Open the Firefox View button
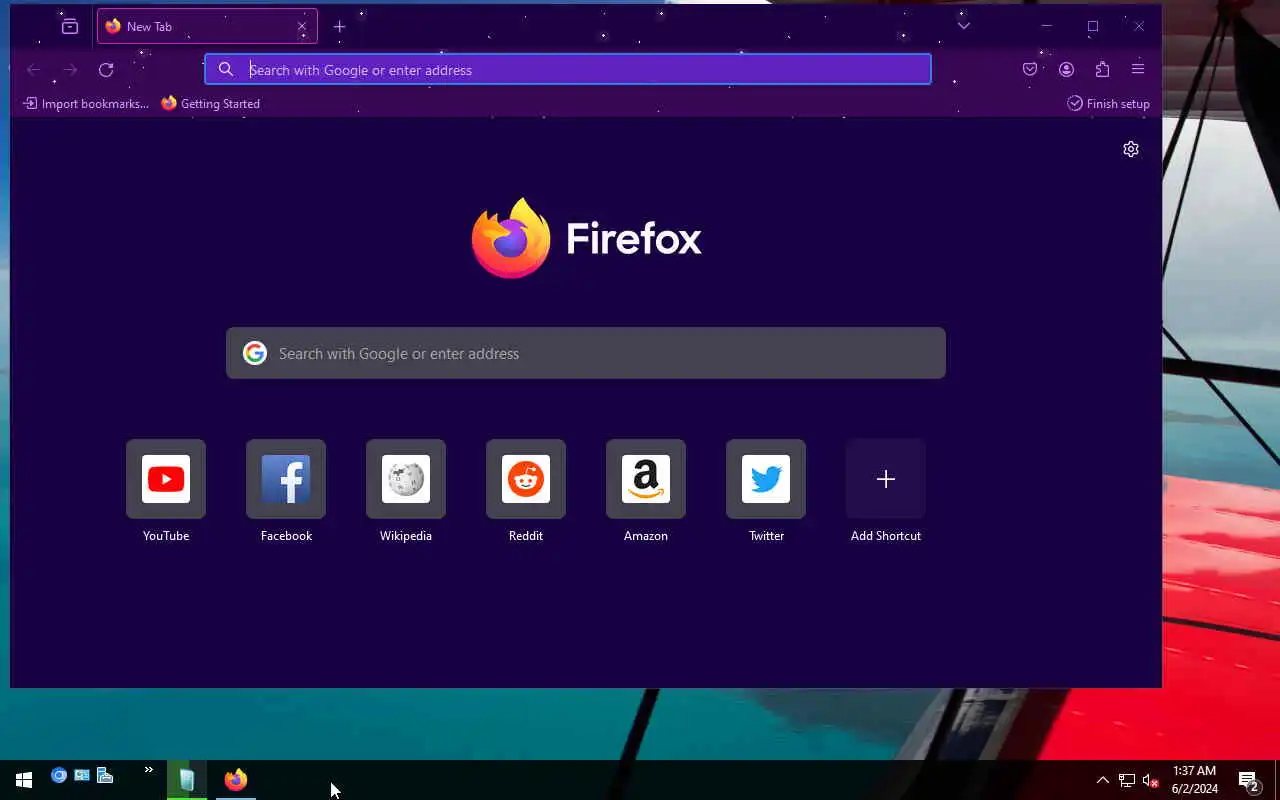This screenshot has height=800, width=1280. pos(70,27)
